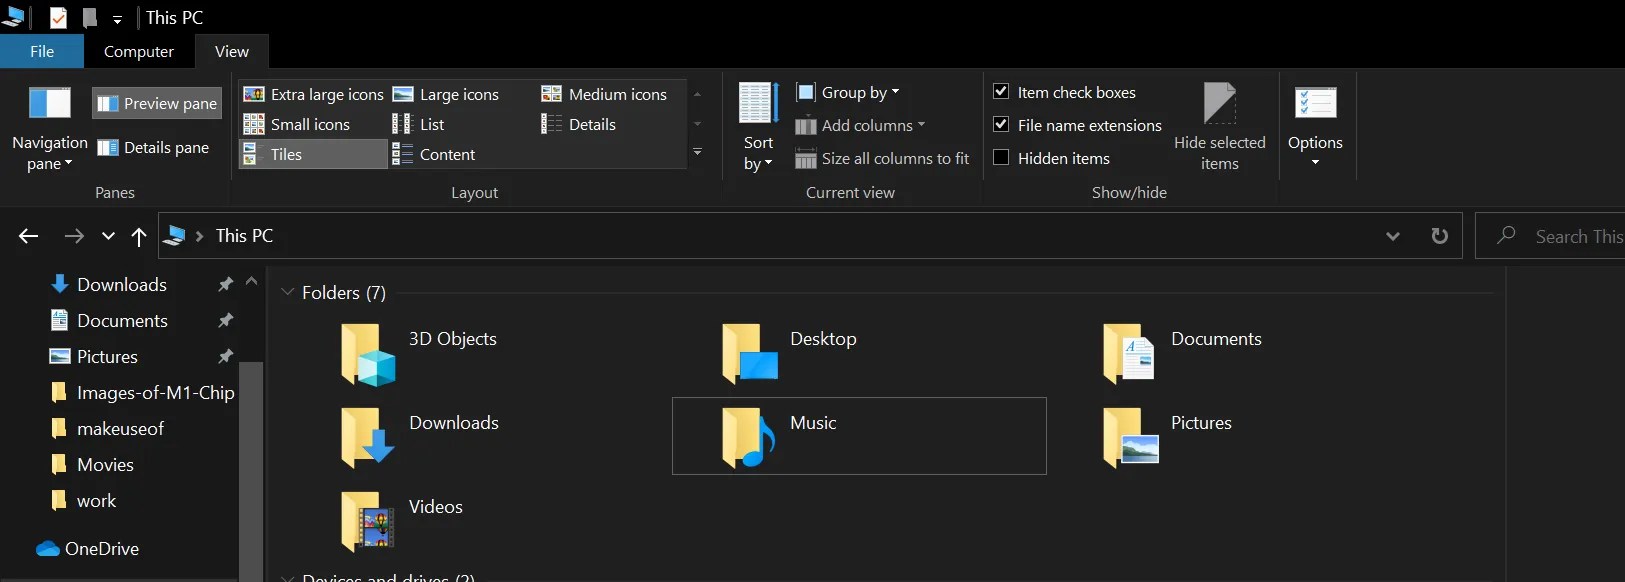
Task: Open Pictures in the quick access sidebar
Action: [107, 357]
